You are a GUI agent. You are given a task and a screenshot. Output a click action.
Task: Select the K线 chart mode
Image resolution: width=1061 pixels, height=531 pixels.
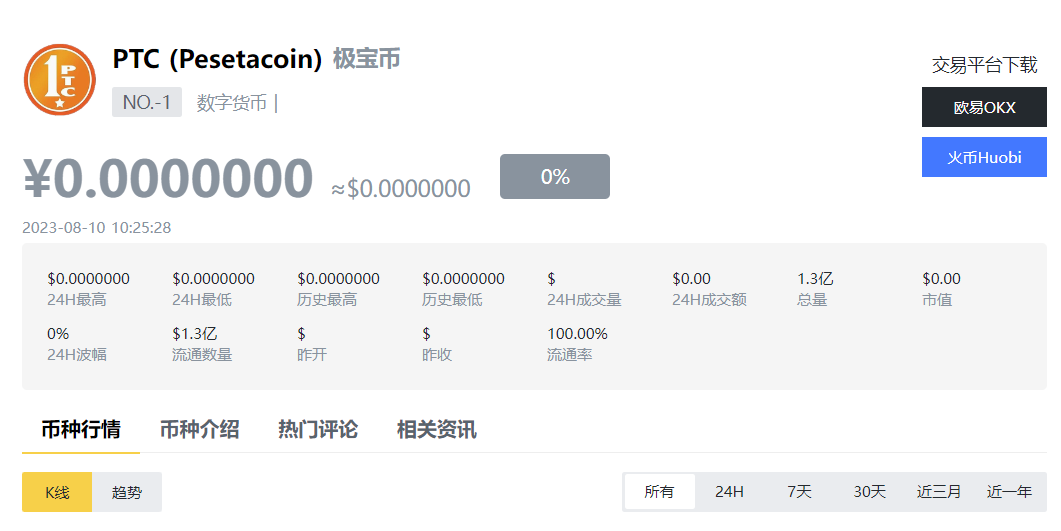click(x=57, y=492)
